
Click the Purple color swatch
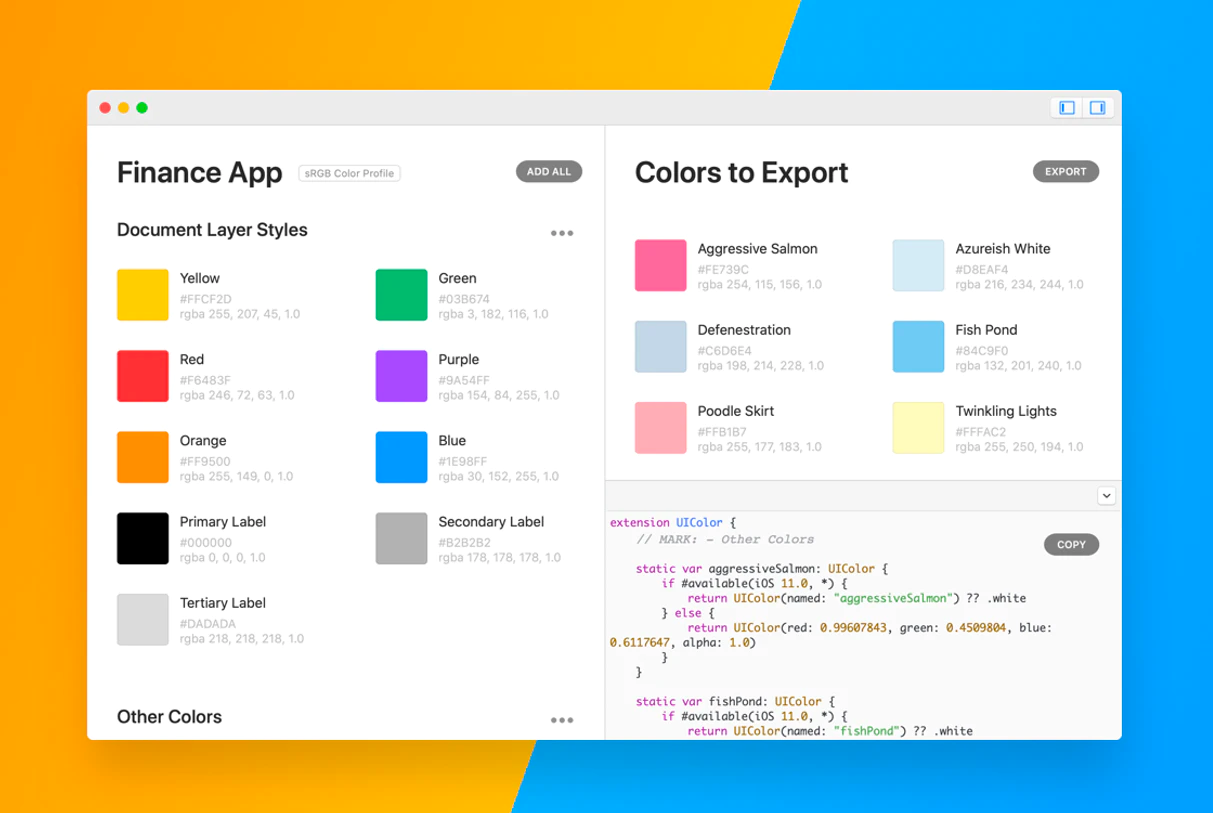click(401, 376)
